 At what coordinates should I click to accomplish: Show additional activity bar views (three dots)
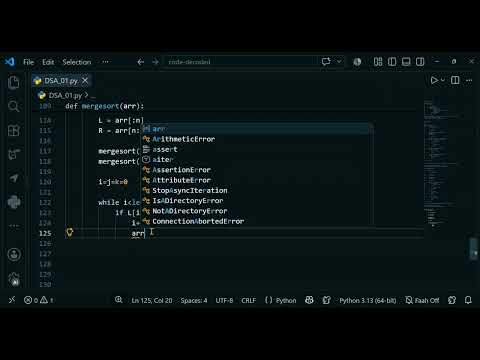(x=14, y=226)
